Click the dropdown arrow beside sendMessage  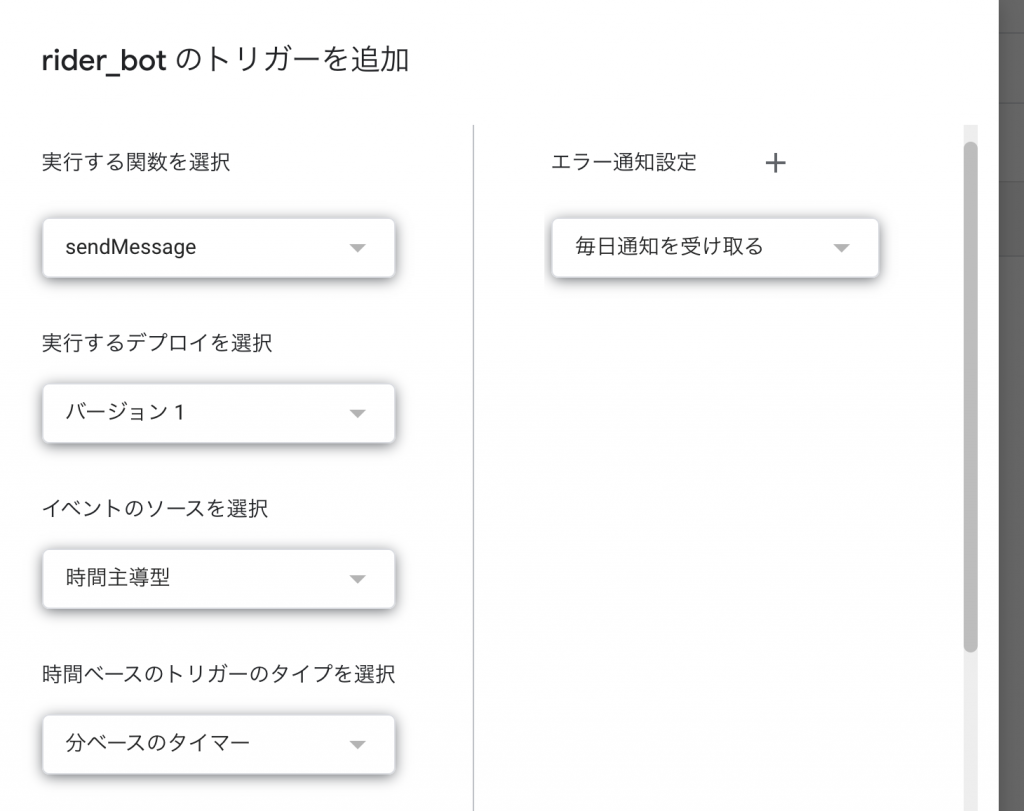click(357, 248)
